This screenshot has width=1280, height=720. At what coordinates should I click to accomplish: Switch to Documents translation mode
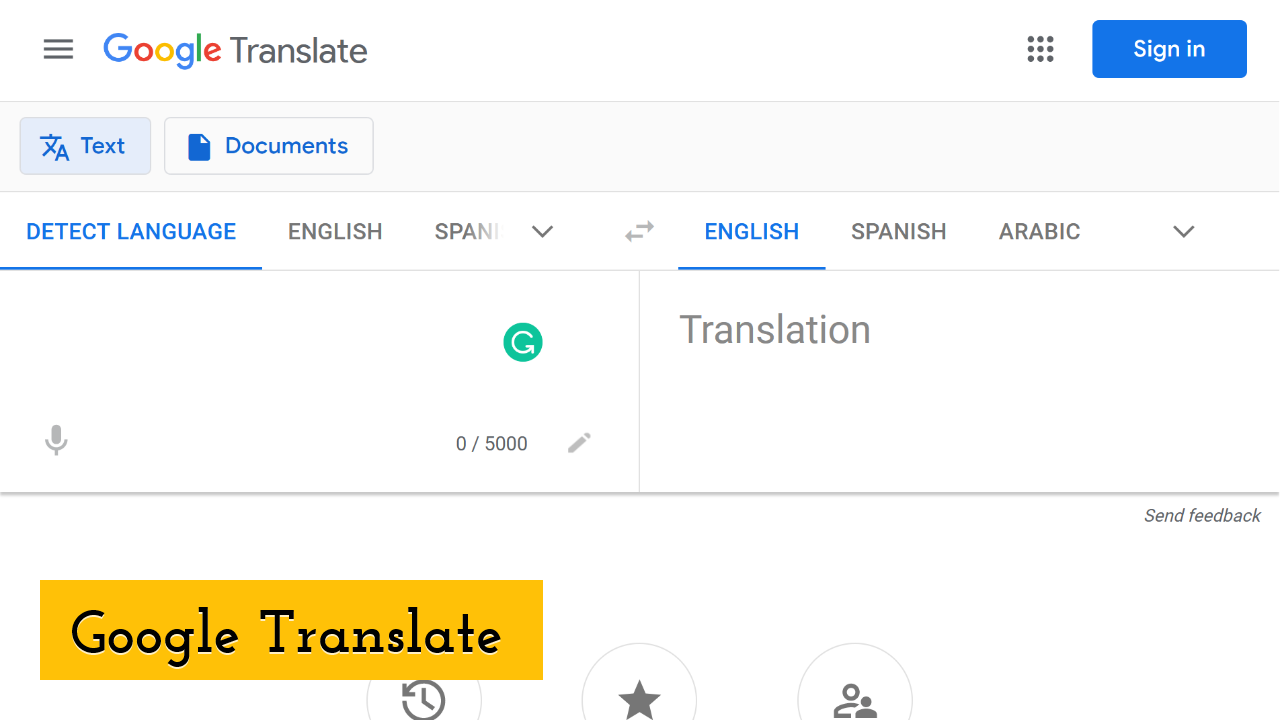[x=269, y=146]
